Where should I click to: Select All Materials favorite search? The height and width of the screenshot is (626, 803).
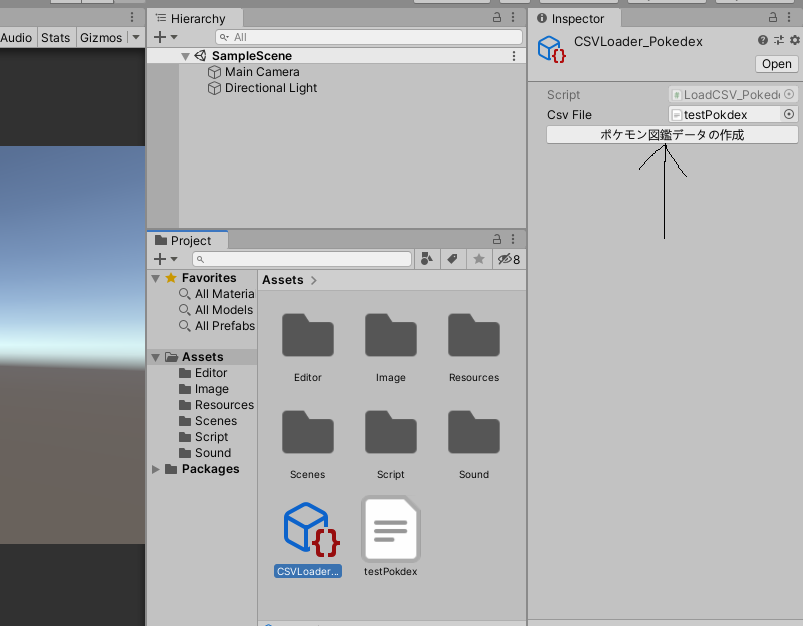coord(217,294)
